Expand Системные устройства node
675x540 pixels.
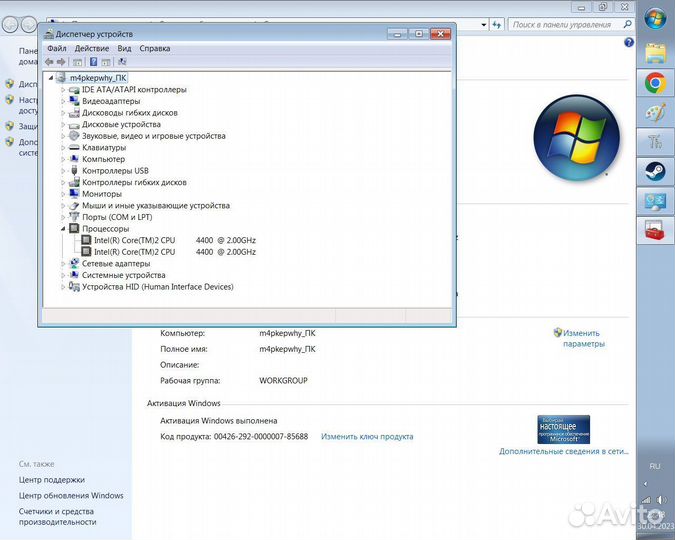63,275
